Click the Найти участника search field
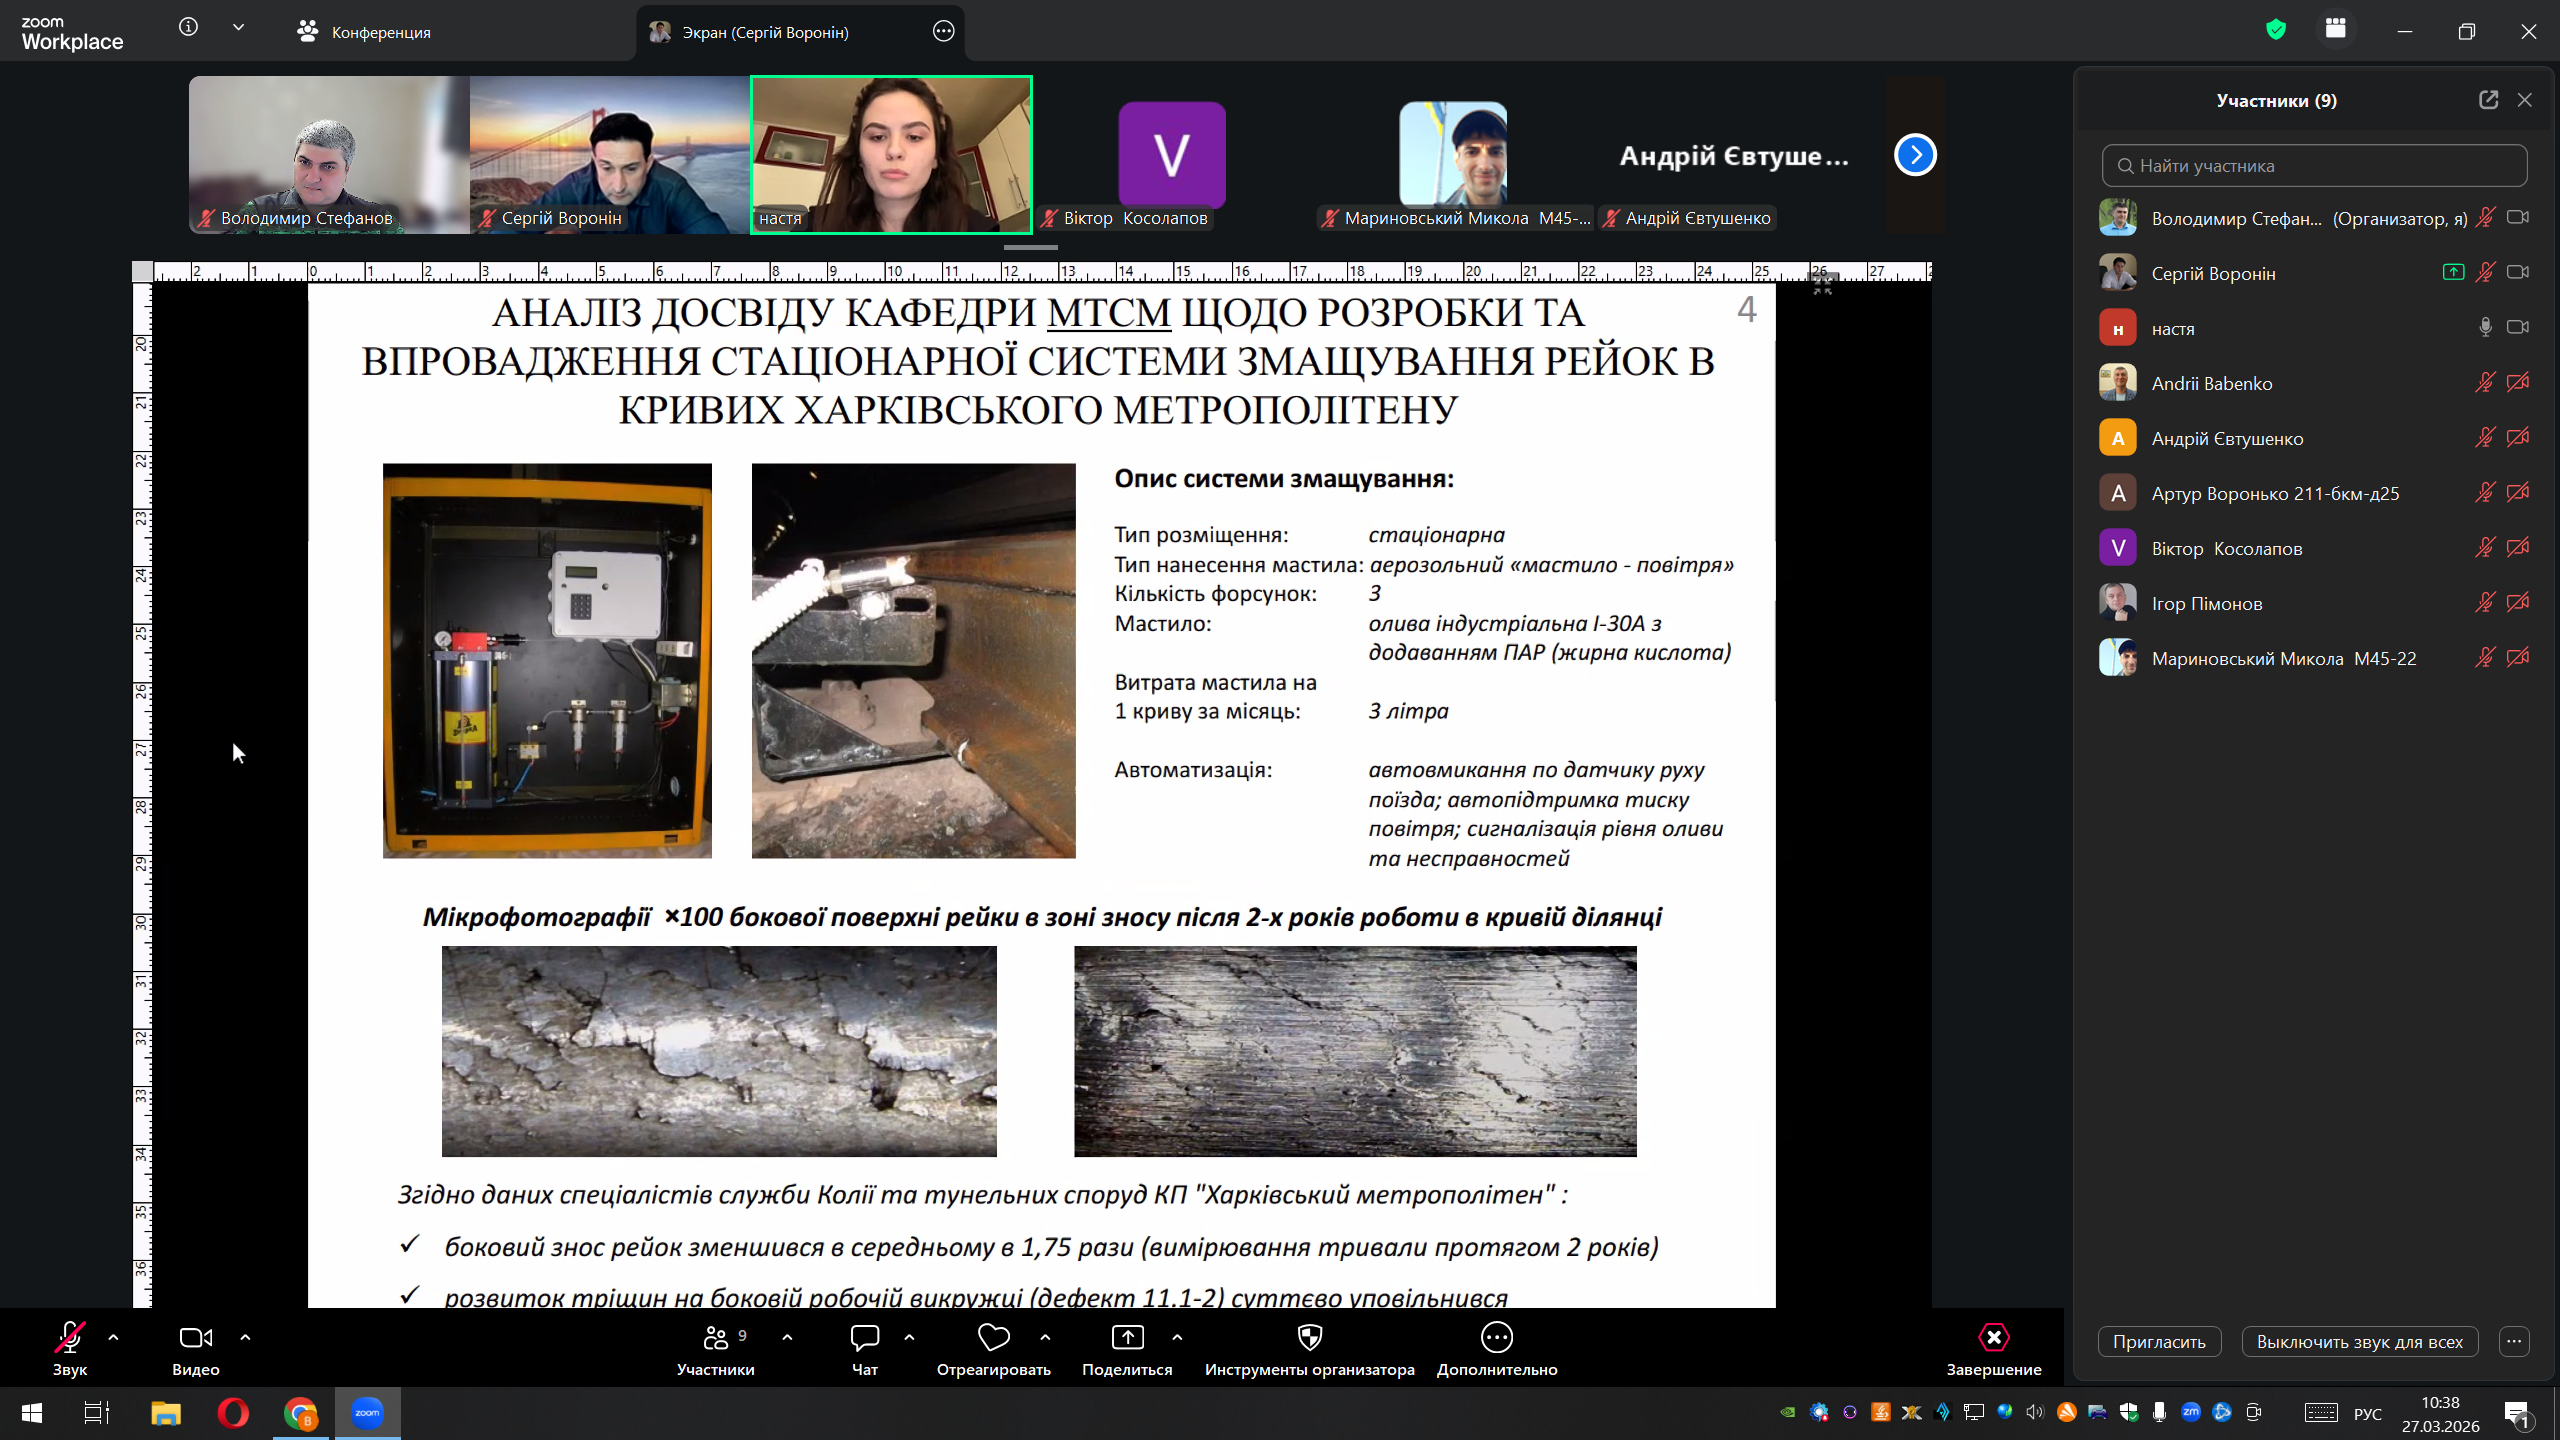The image size is (2560, 1440). tap(2314, 166)
